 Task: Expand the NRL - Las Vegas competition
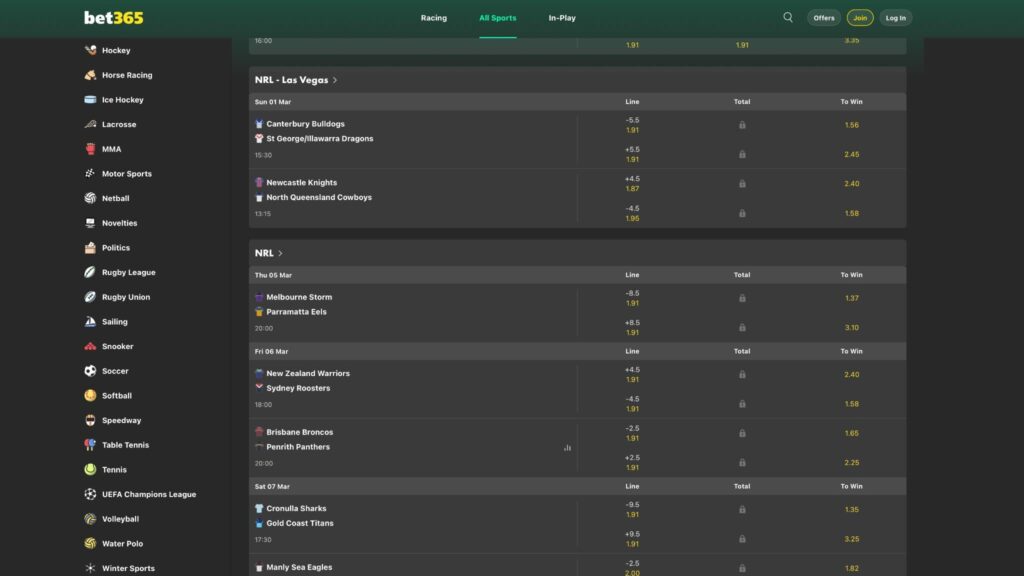coord(296,80)
